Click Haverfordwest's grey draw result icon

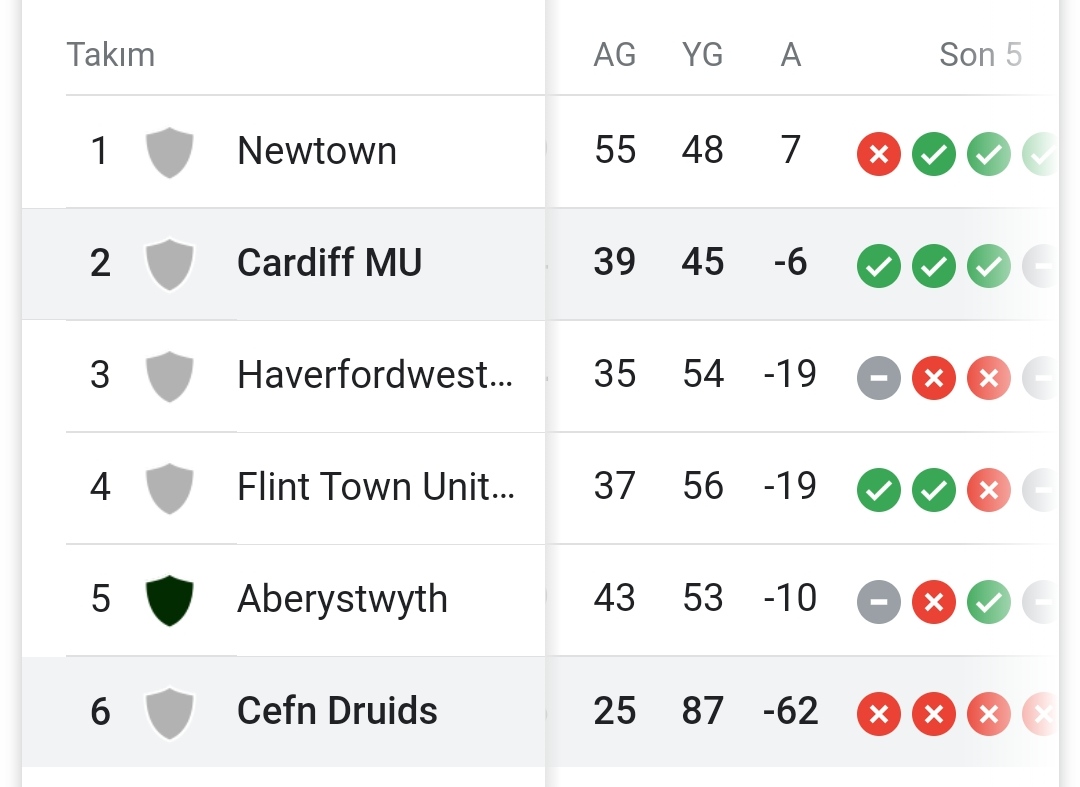(x=879, y=377)
